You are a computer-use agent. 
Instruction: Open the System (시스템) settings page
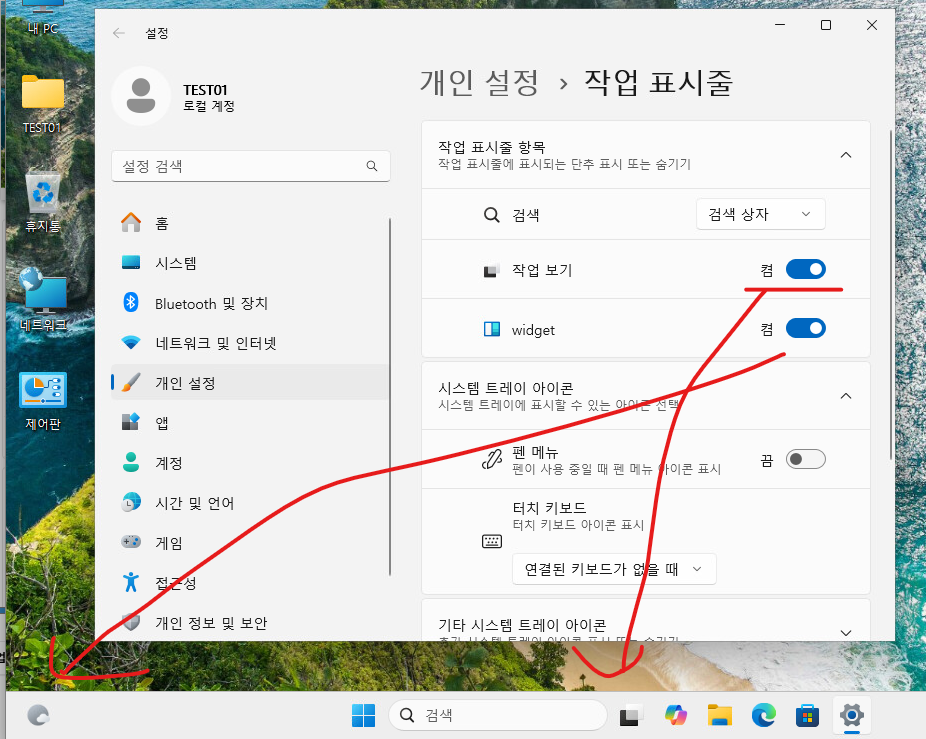[x=250, y=263]
